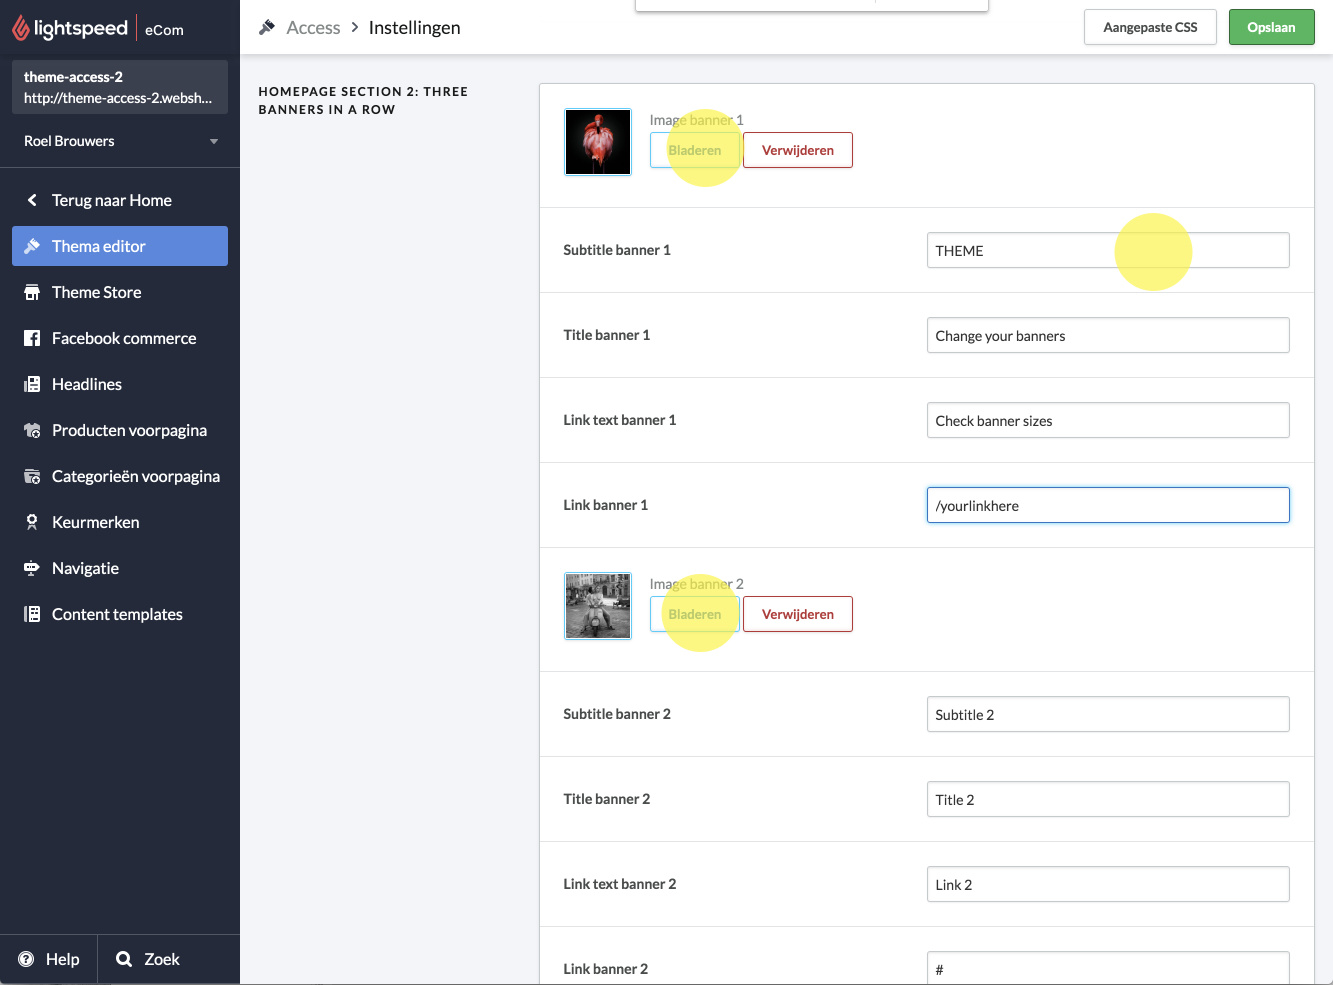Screen dimensions: 1333x985
Task: Open the Thema editor menu item
Action: coord(120,246)
